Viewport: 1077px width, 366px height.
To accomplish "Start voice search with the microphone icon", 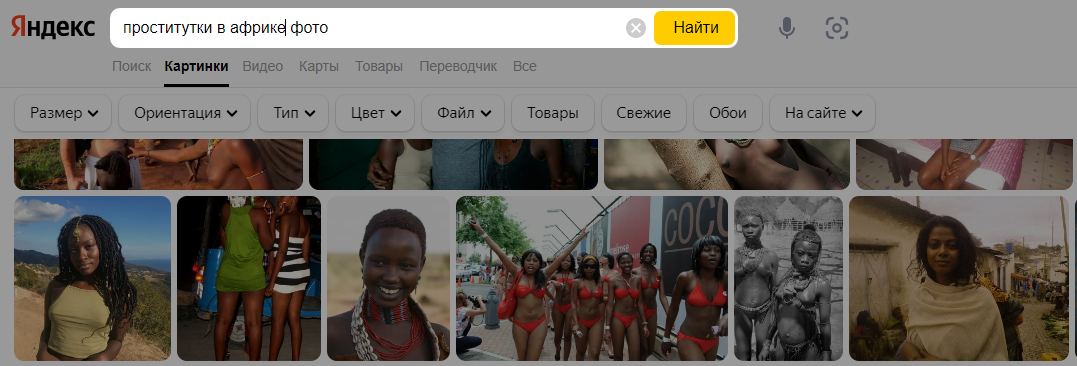I will coord(787,28).
